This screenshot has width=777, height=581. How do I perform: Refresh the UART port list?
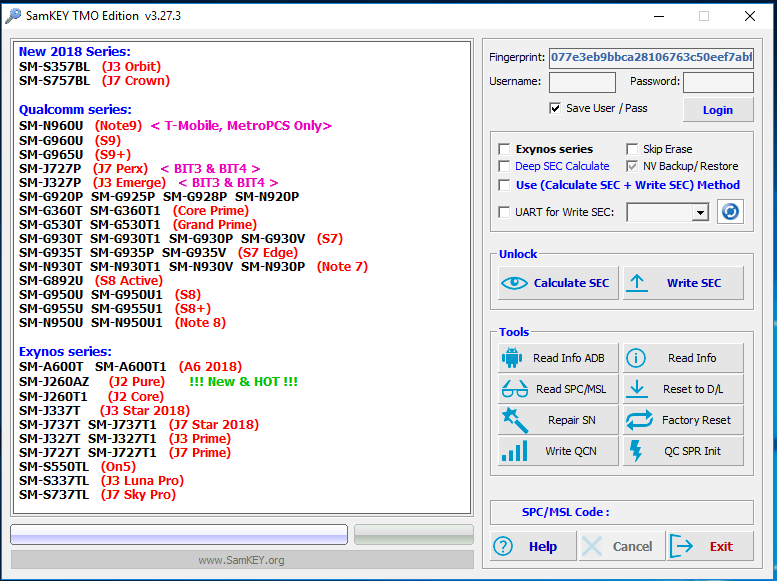coord(730,212)
